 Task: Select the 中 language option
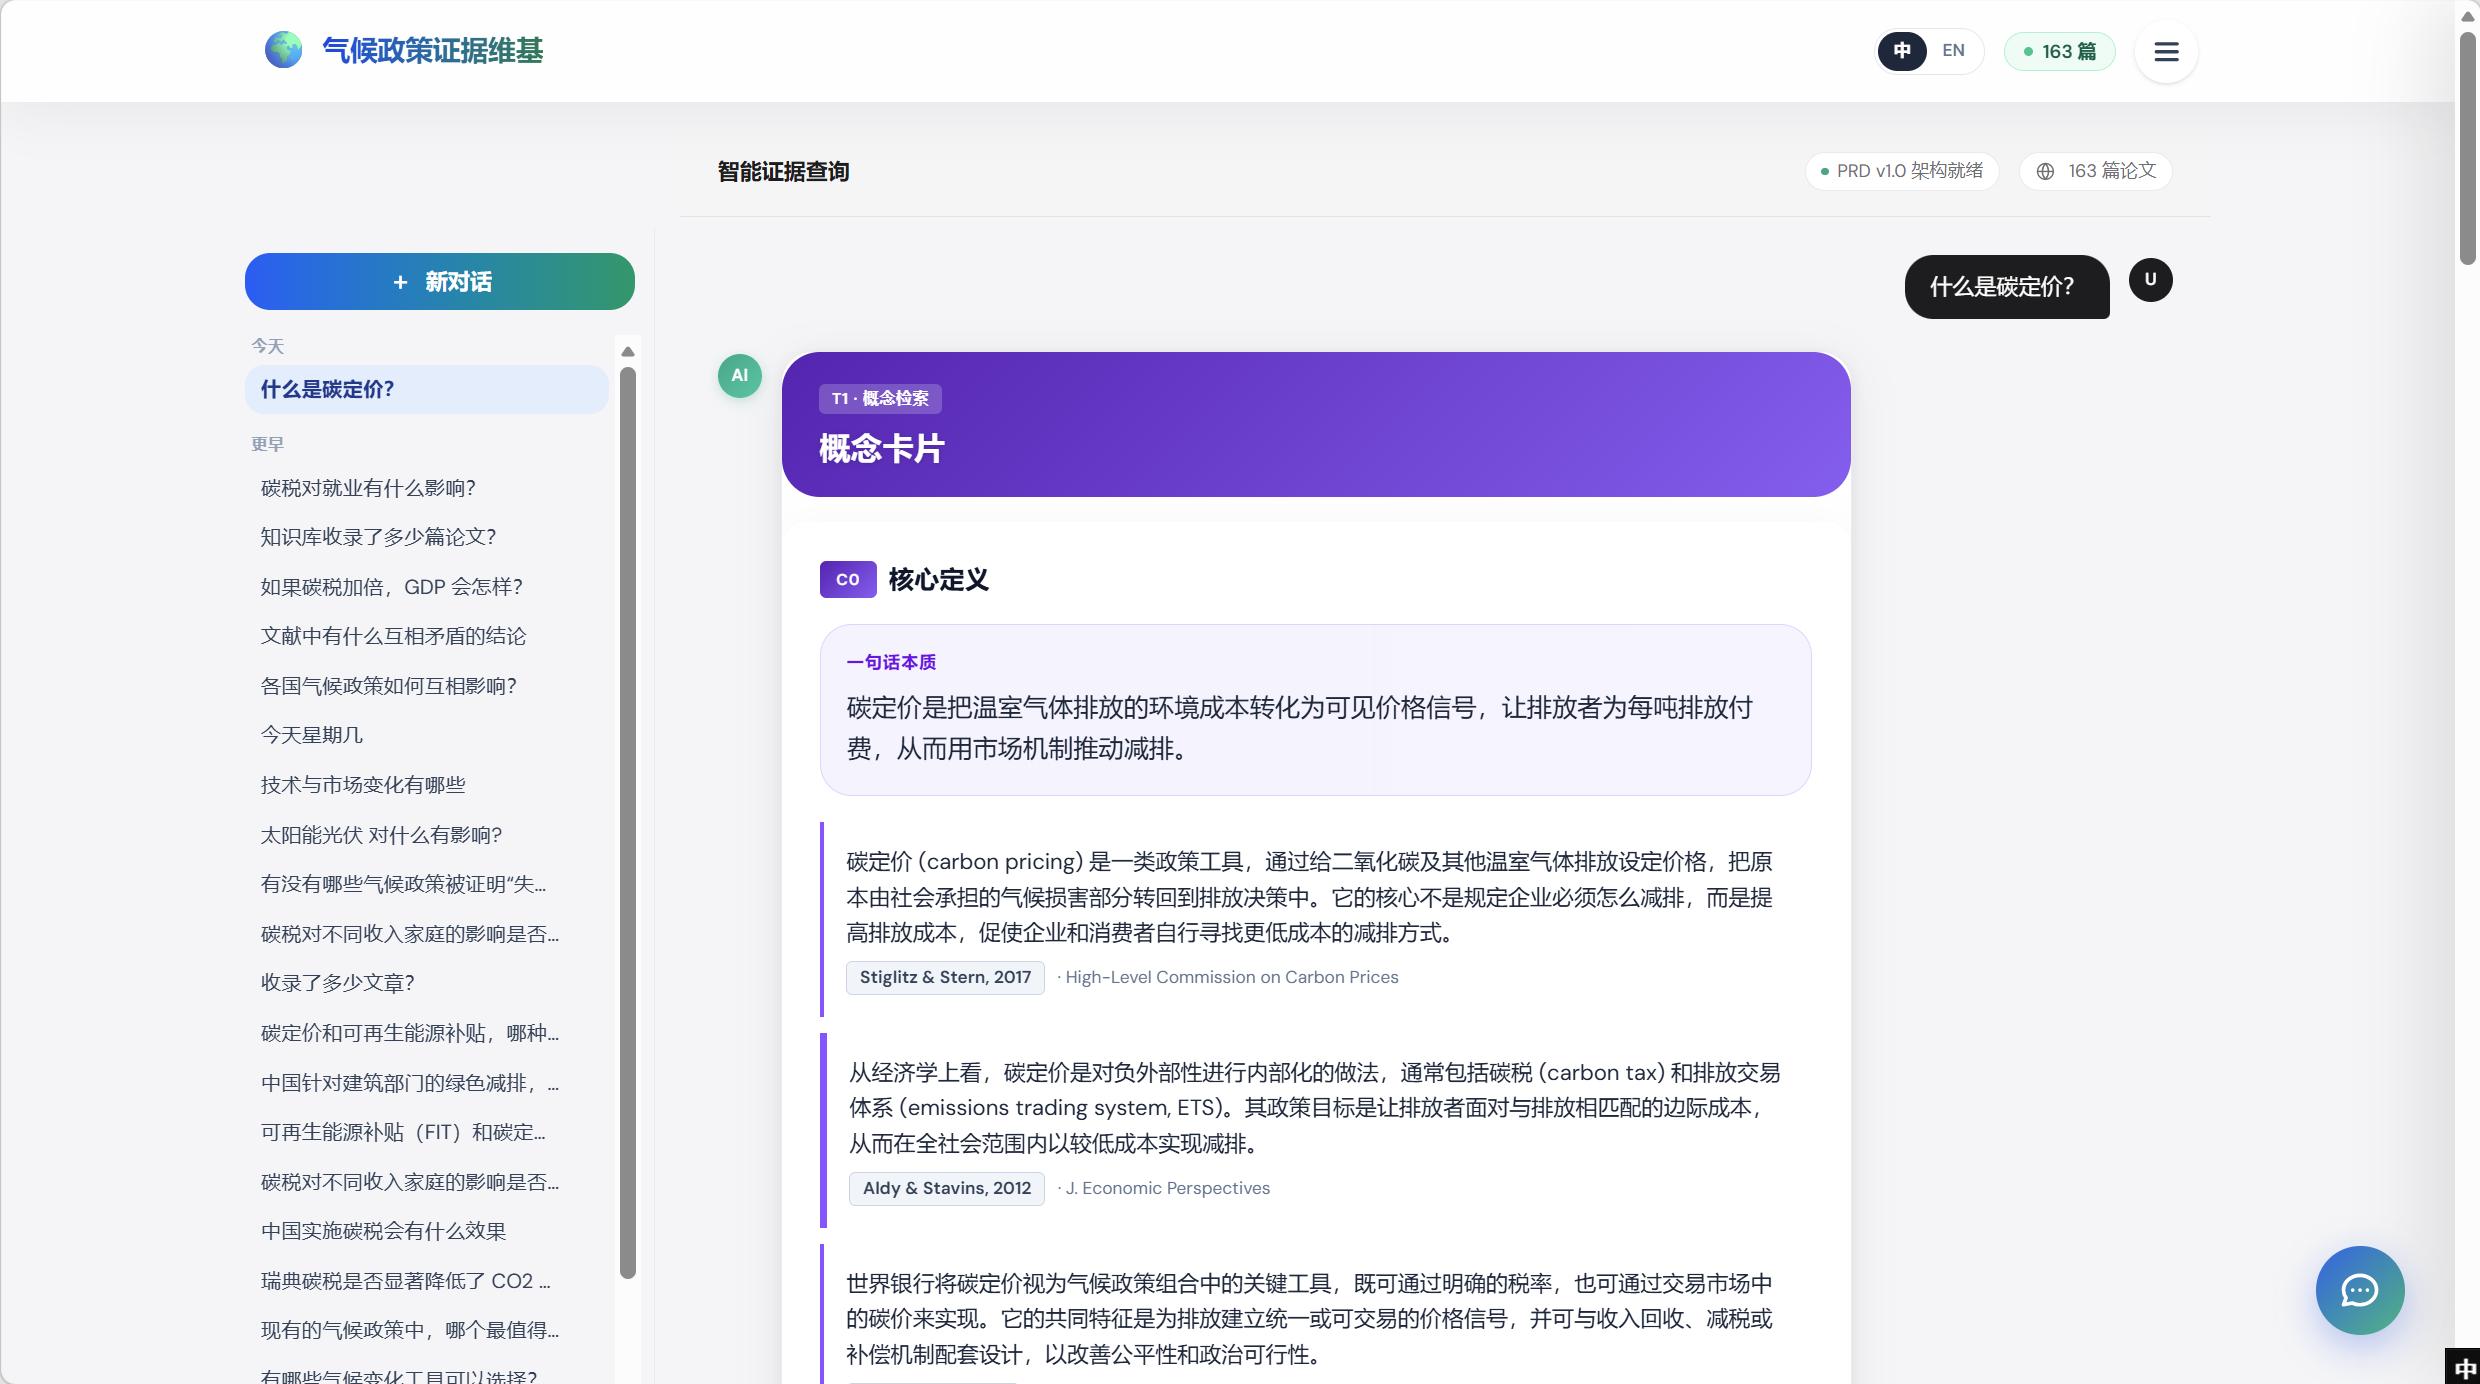click(1902, 51)
